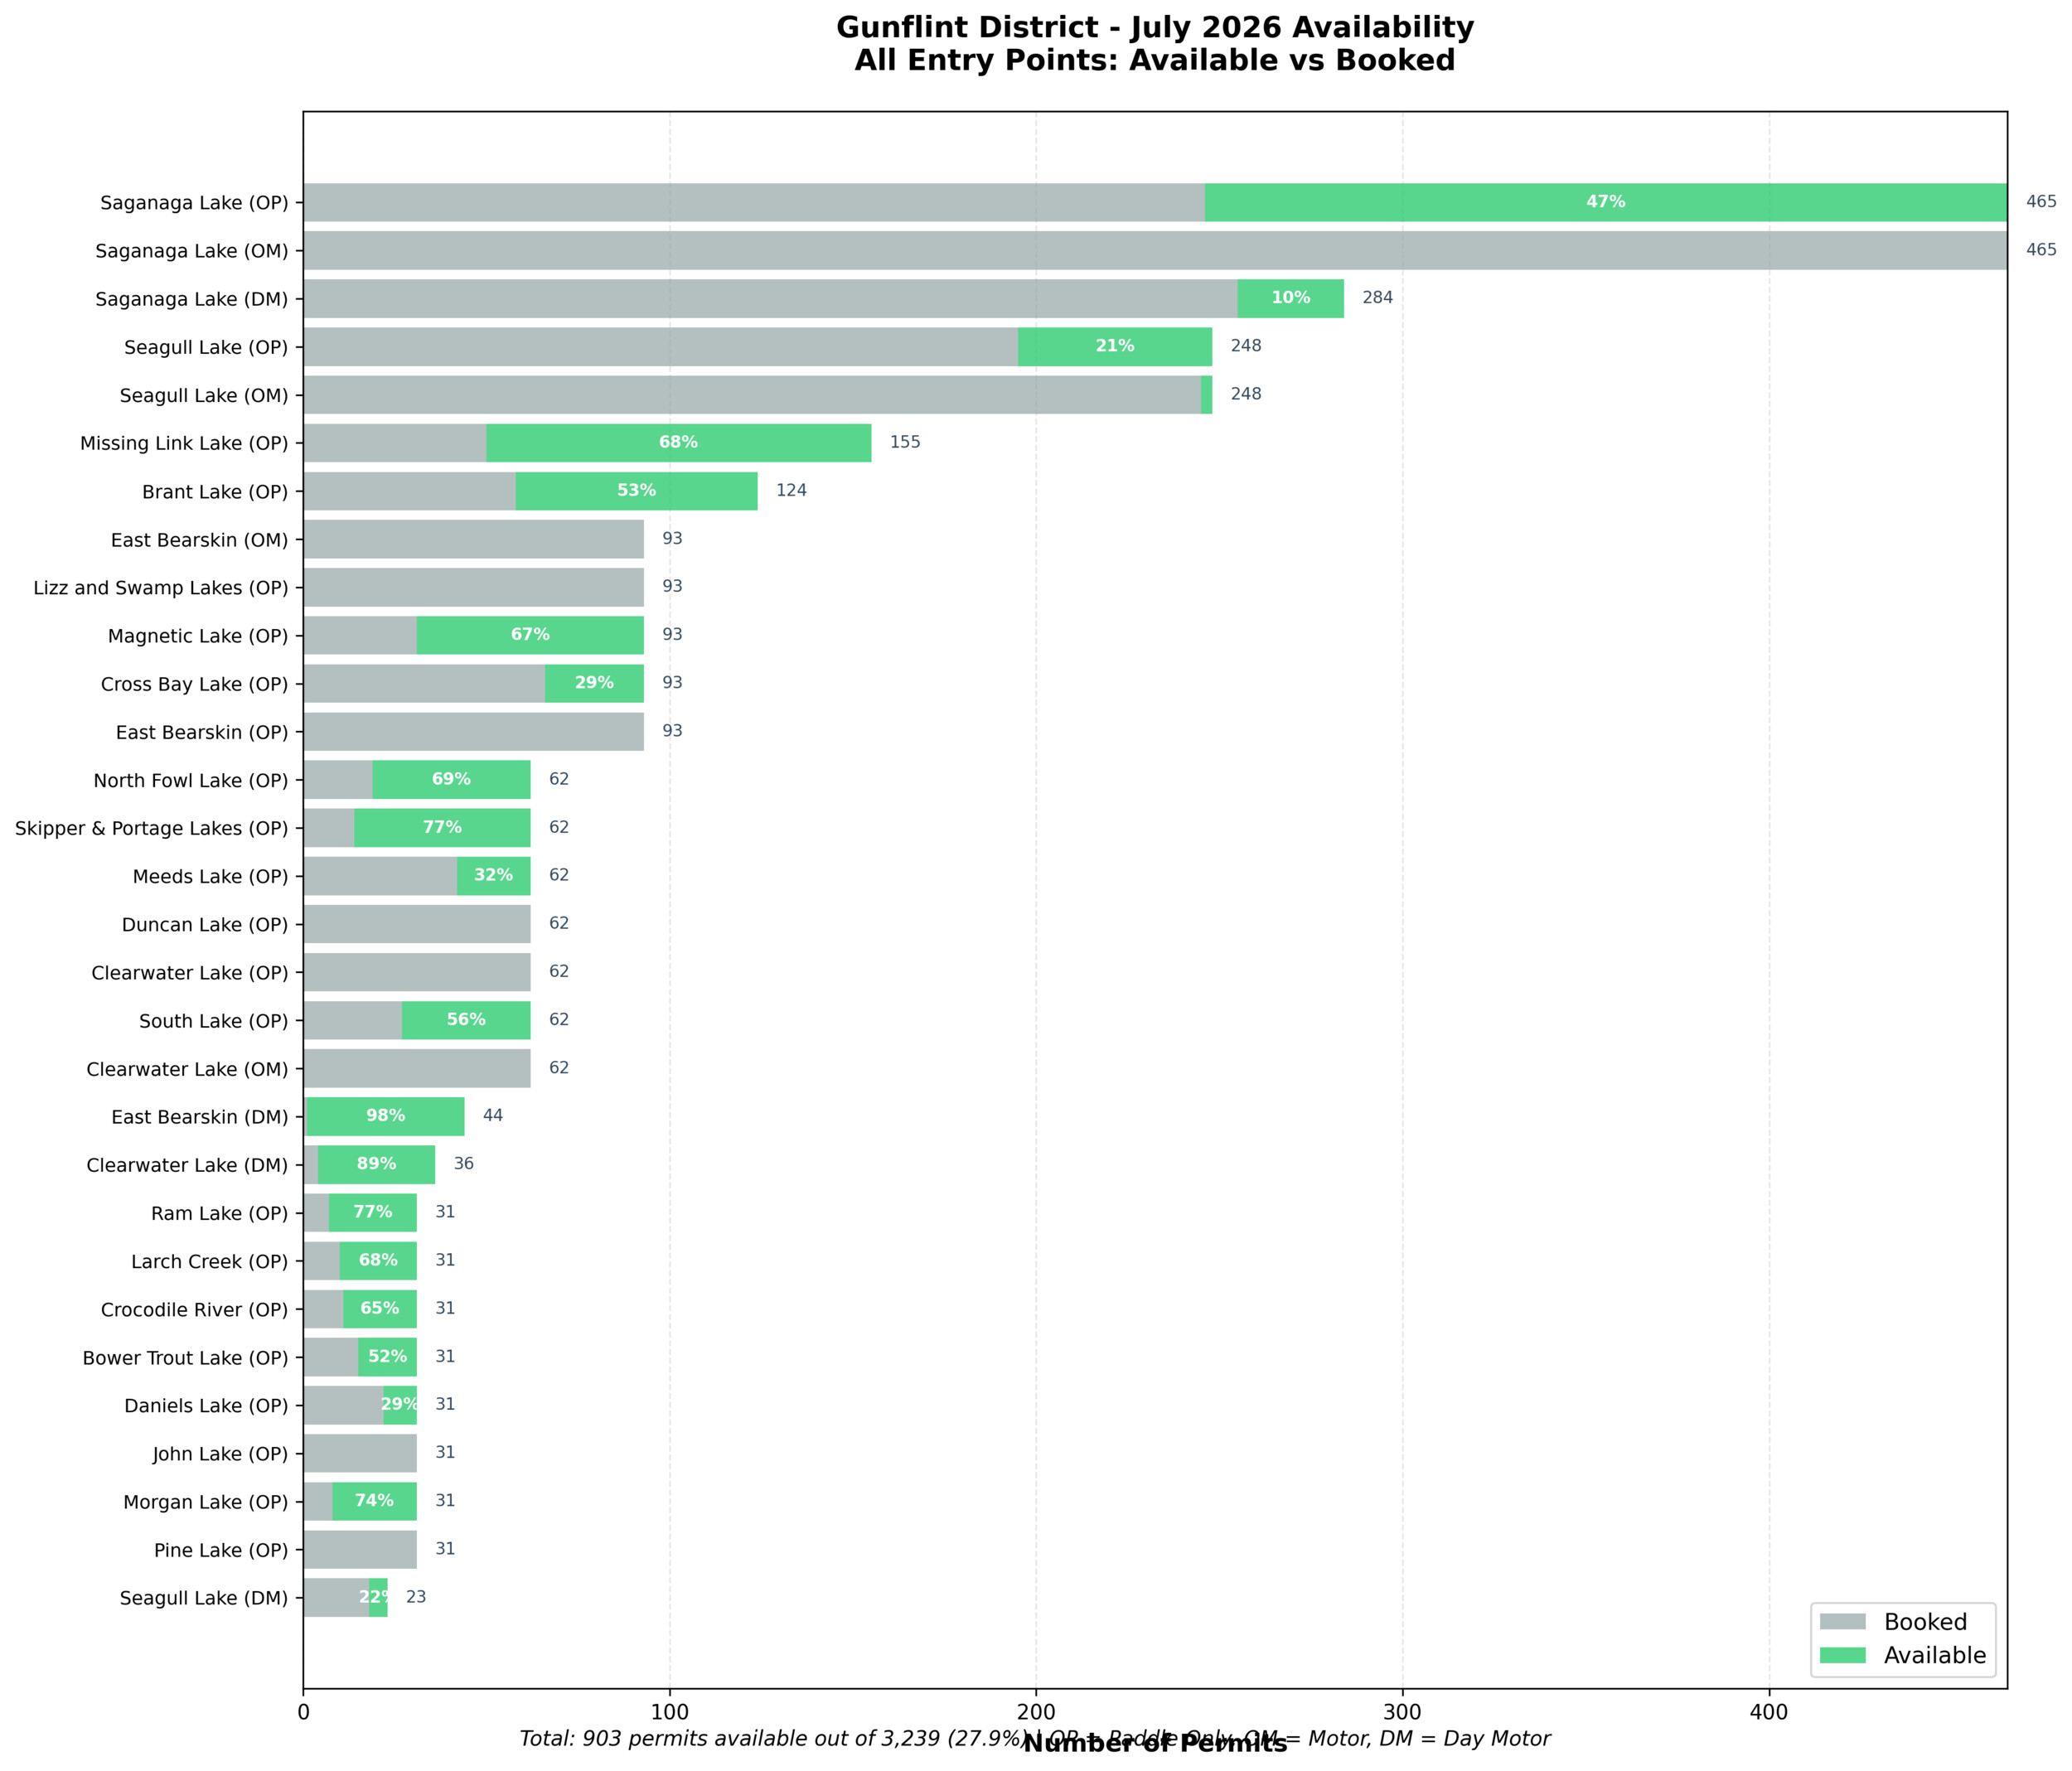Click the Available legend green swatch

[1842, 1655]
